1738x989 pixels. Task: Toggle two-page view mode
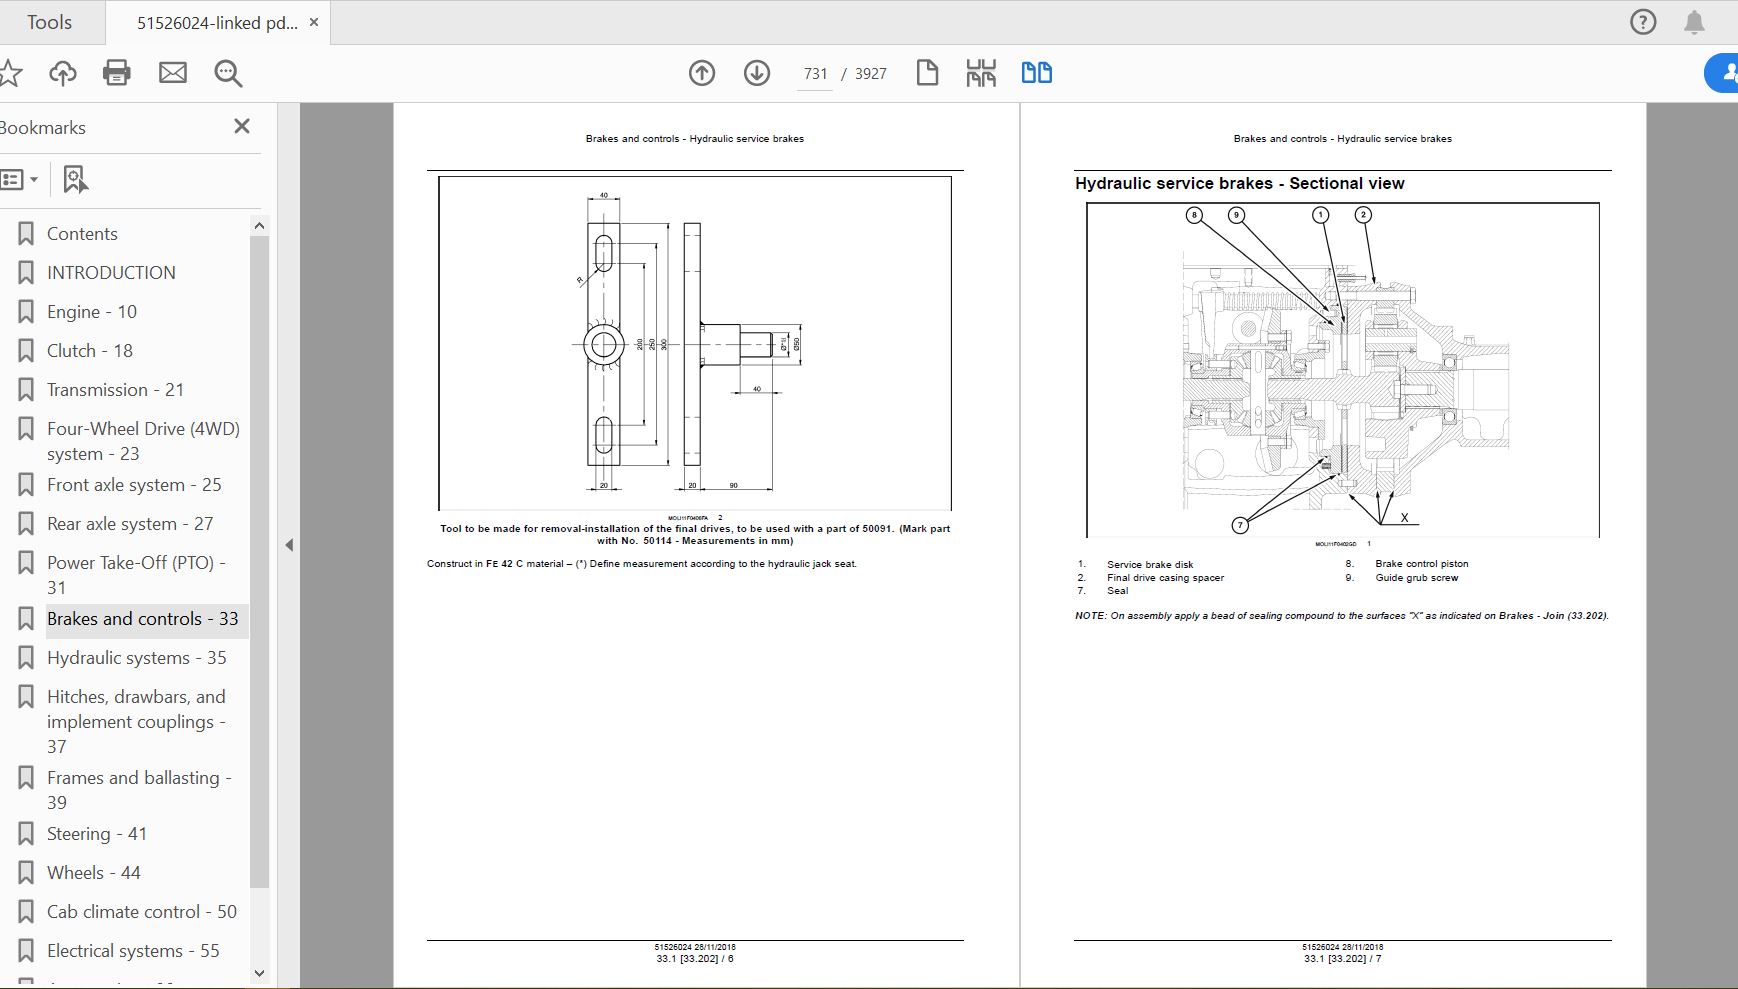(1036, 73)
